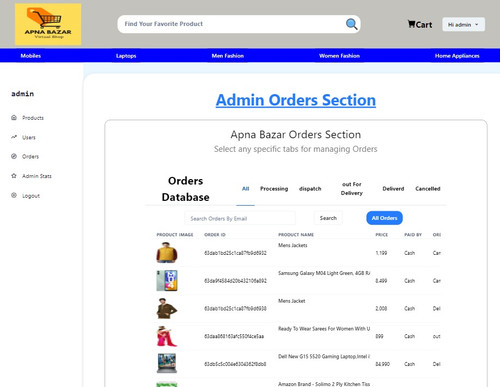Click the Mens Jacket product thumbnail
This screenshot has height=387, width=500.
[x=167, y=308]
